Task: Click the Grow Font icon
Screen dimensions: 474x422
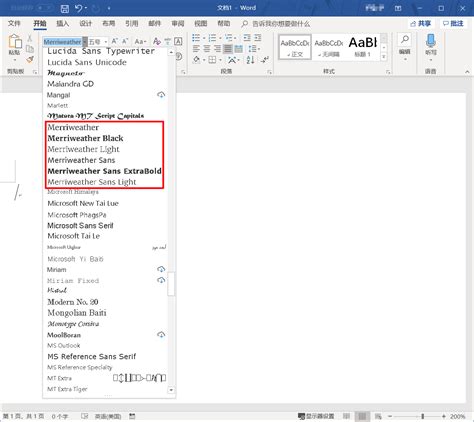Action: point(114,41)
